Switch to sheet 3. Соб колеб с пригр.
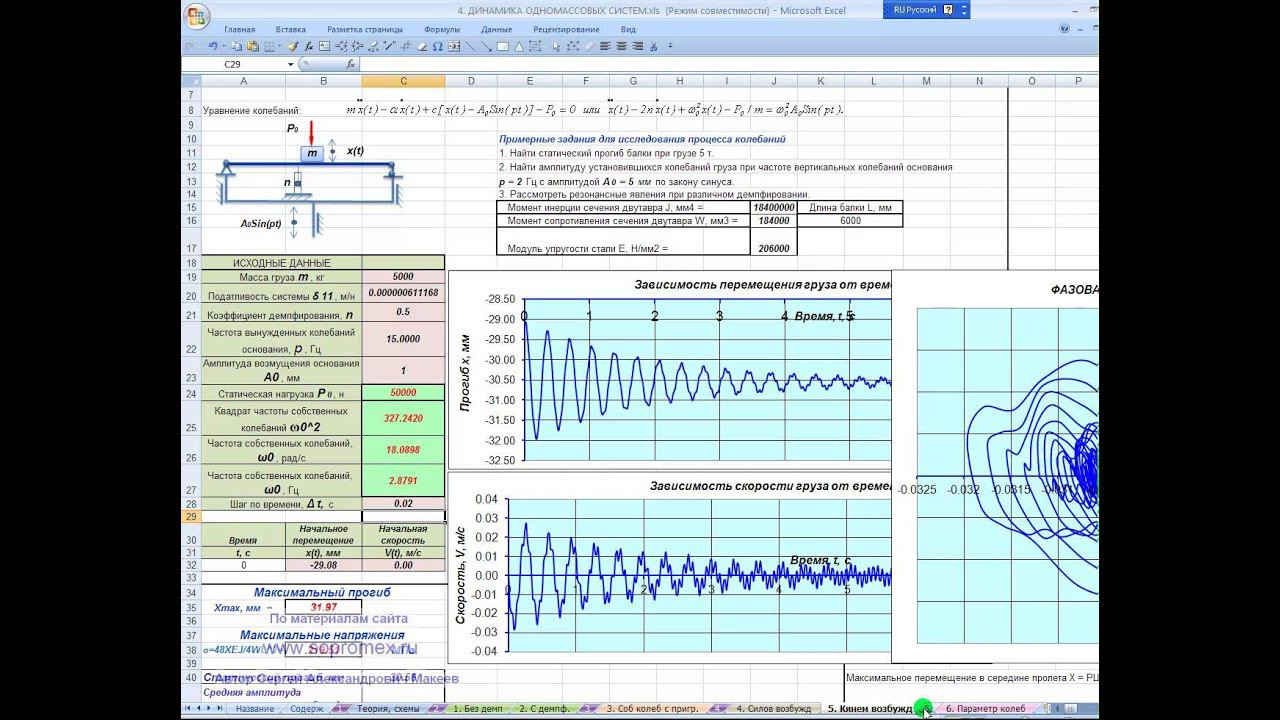Viewport: 1280px width, 720px height. 653,708
